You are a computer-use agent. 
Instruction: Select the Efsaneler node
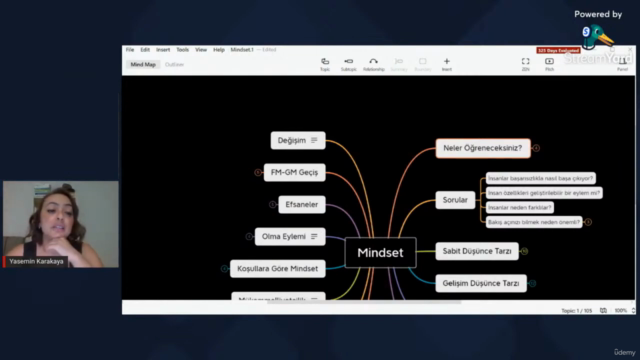click(x=302, y=204)
